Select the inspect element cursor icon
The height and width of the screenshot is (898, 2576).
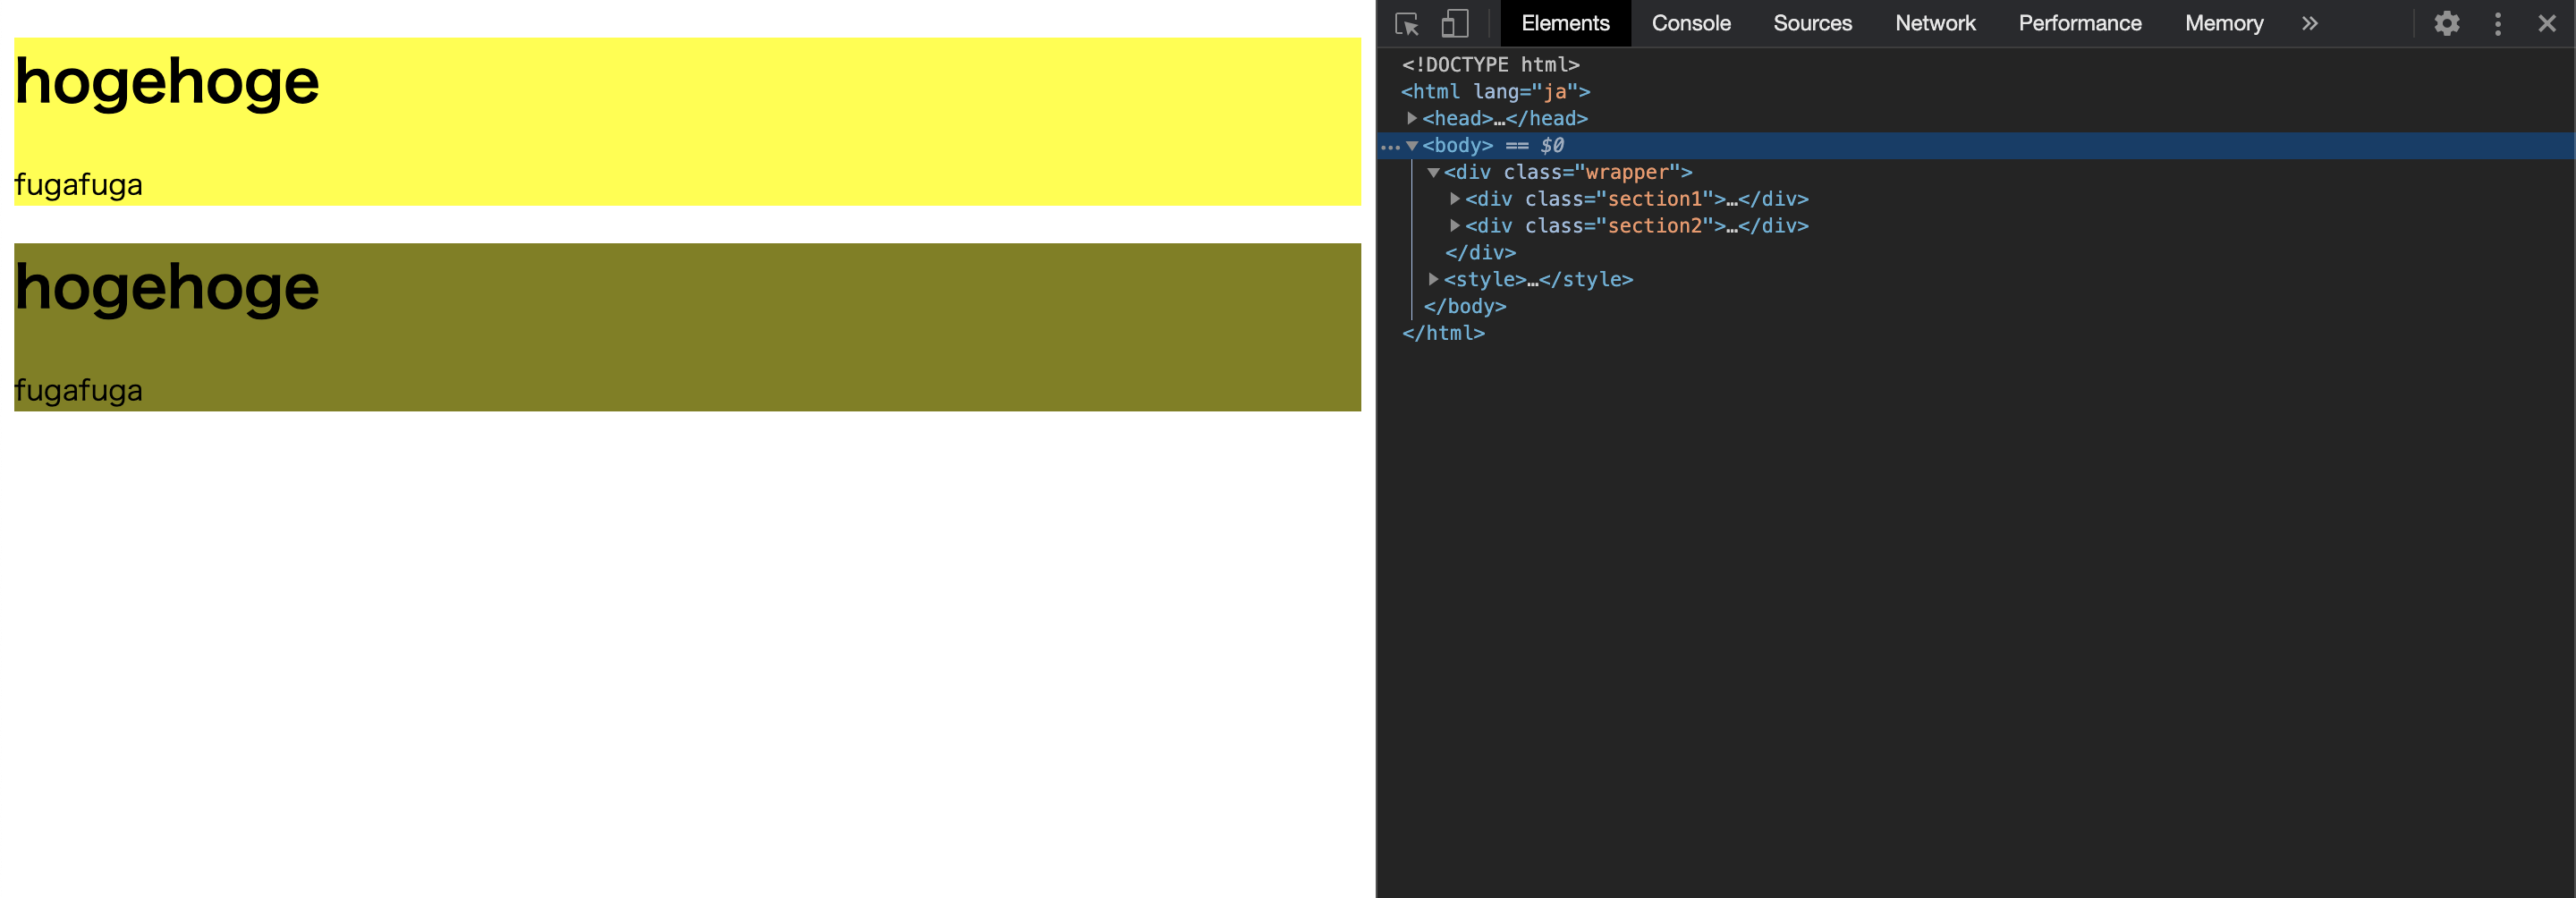[x=1409, y=23]
